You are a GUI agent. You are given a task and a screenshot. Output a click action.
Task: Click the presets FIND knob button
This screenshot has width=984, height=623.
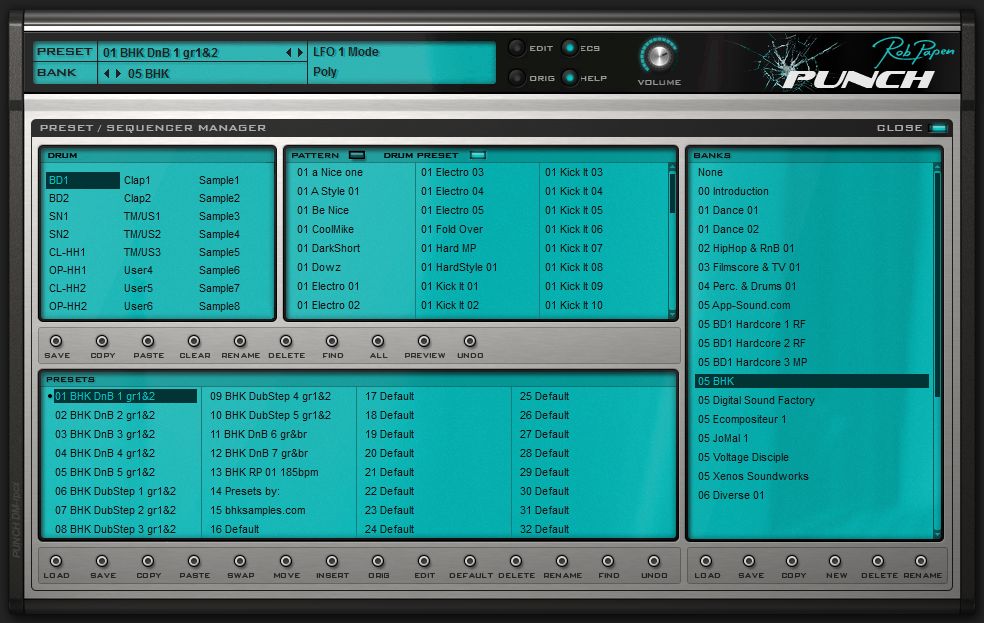(x=607, y=561)
